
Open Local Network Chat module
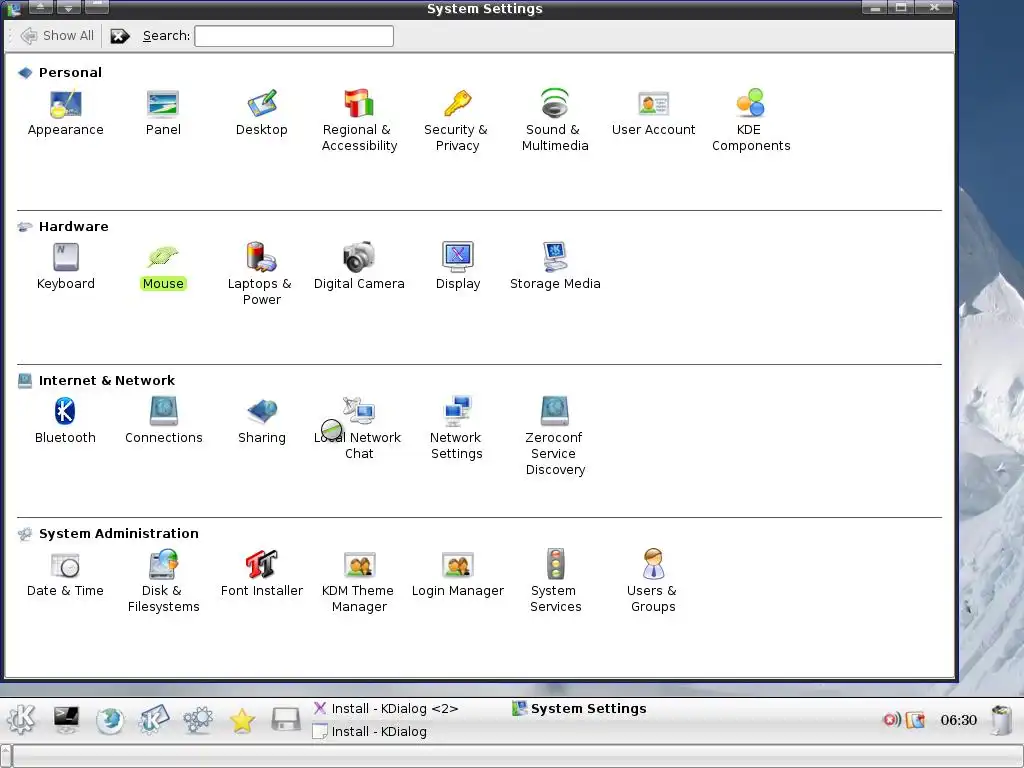[x=359, y=428]
